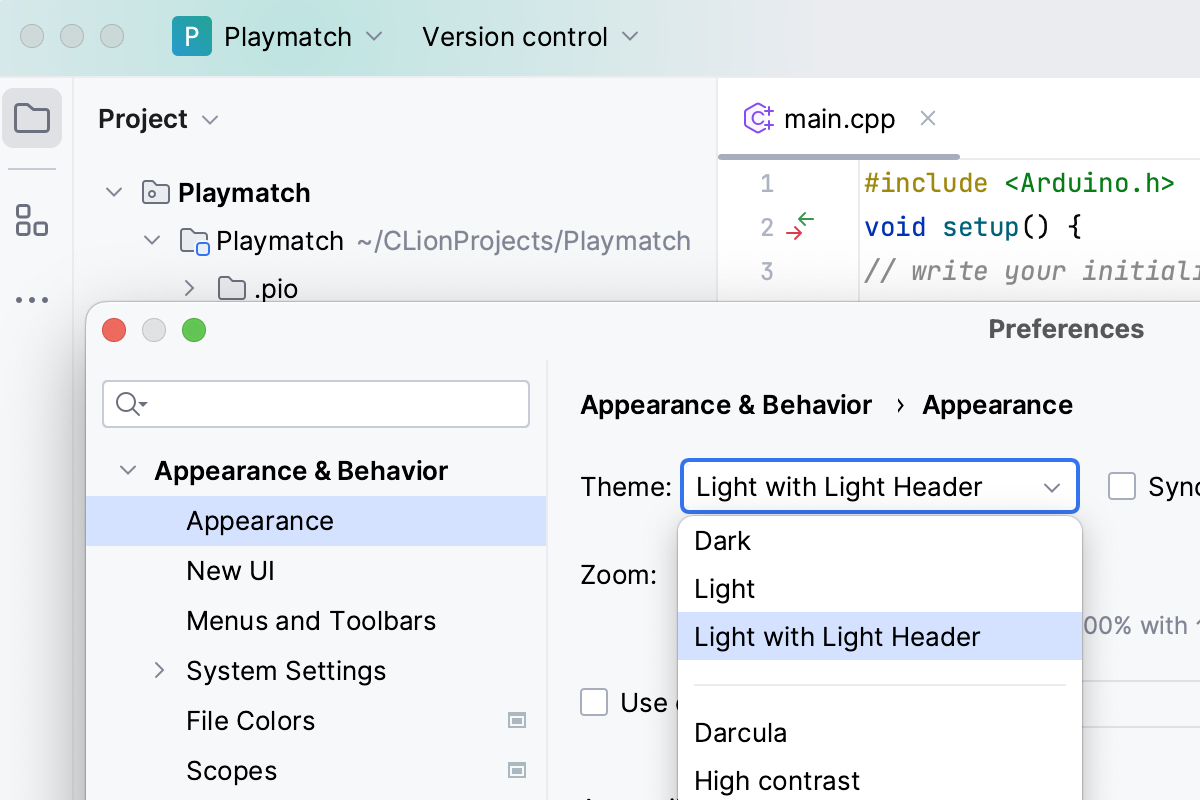This screenshot has width=1200, height=800.
Task: Select the Dark theme option
Action: [x=723, y=541]
